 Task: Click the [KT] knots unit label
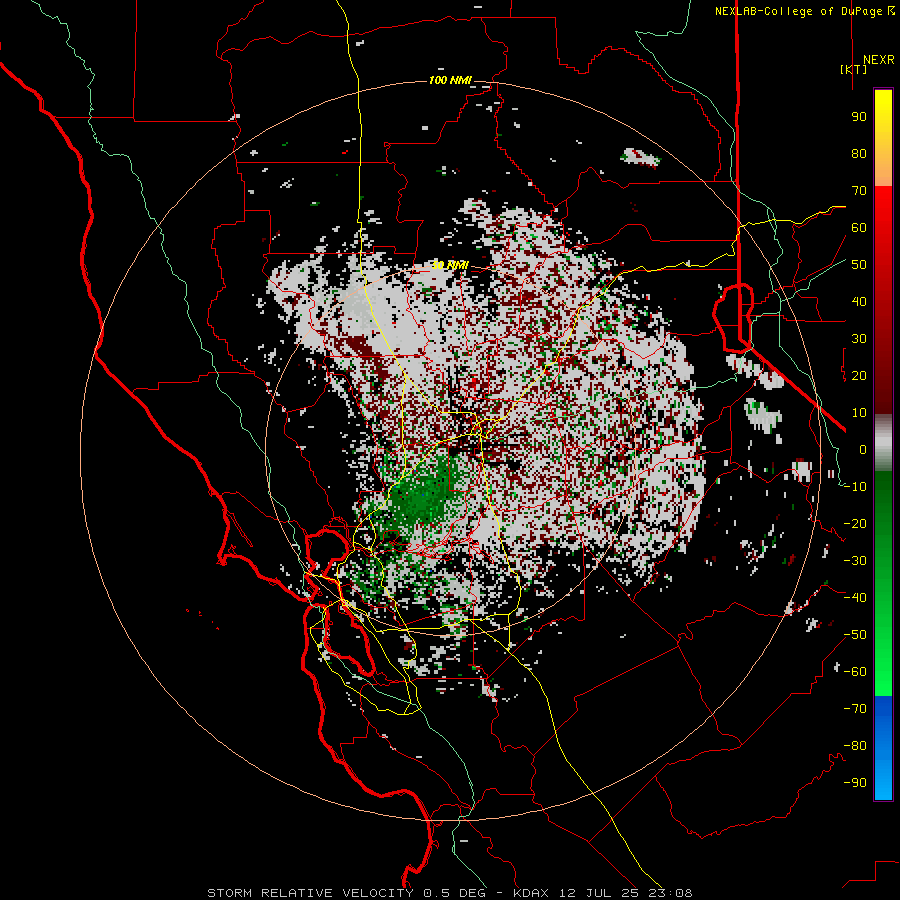tap(854, 69)
